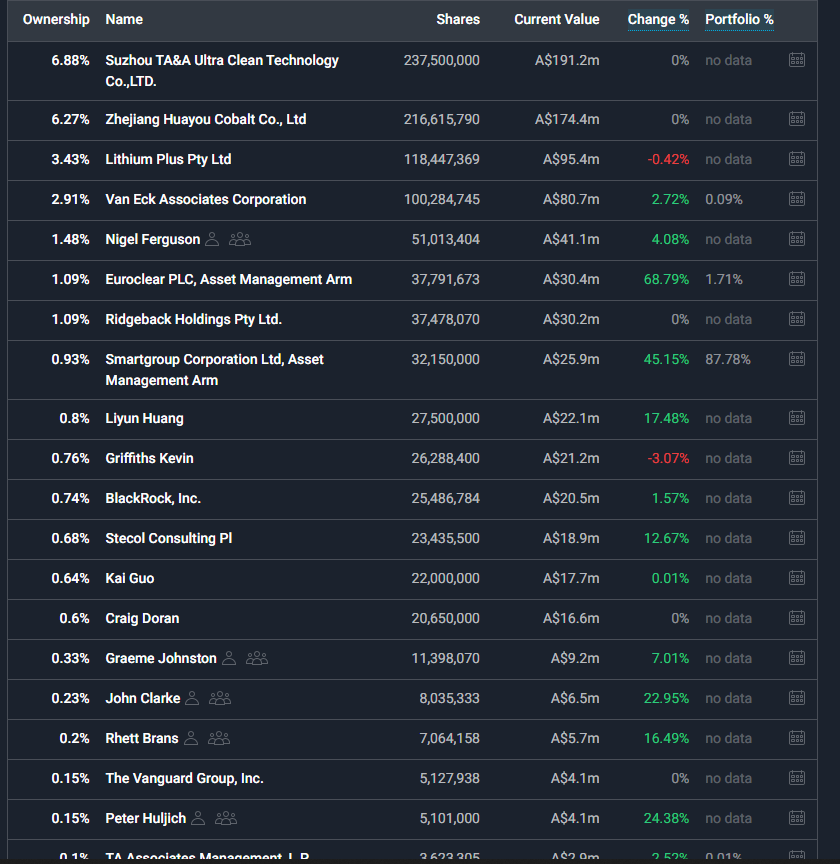Click calendar icon for John Clarke

(796, 698)
